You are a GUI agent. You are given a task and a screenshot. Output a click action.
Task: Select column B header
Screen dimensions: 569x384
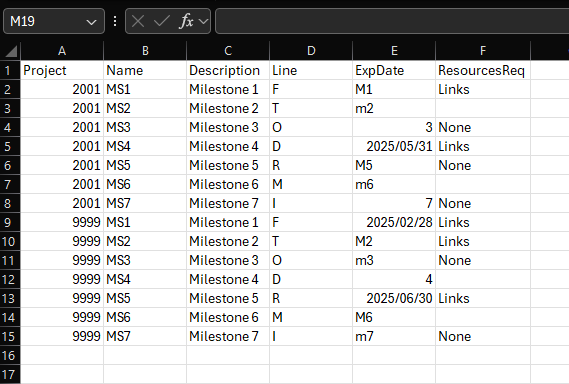145,51
